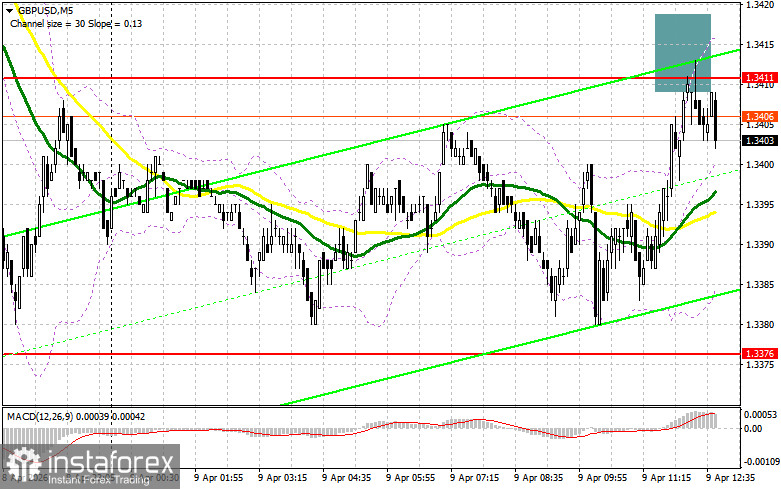Select the 1.3420 price scale value
The height and width of the screenshot is (489, 781).
click(x=760, y=5)
